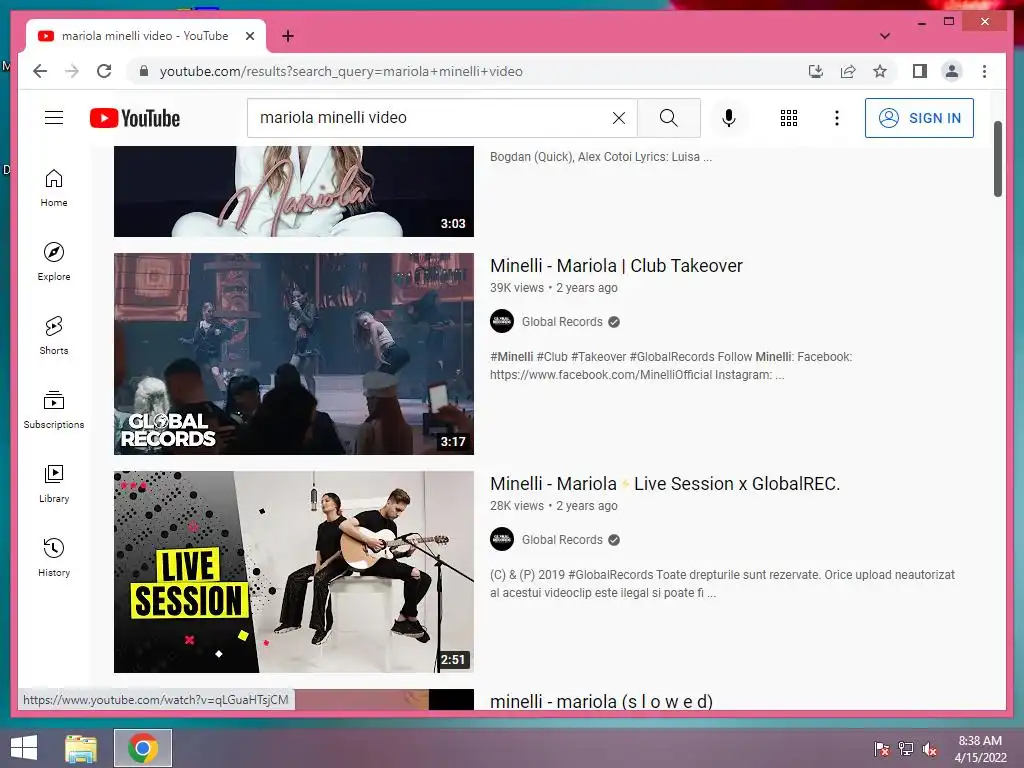Open Subscriptions in the sidebar
1024x768 pixels.
(54, 409)
